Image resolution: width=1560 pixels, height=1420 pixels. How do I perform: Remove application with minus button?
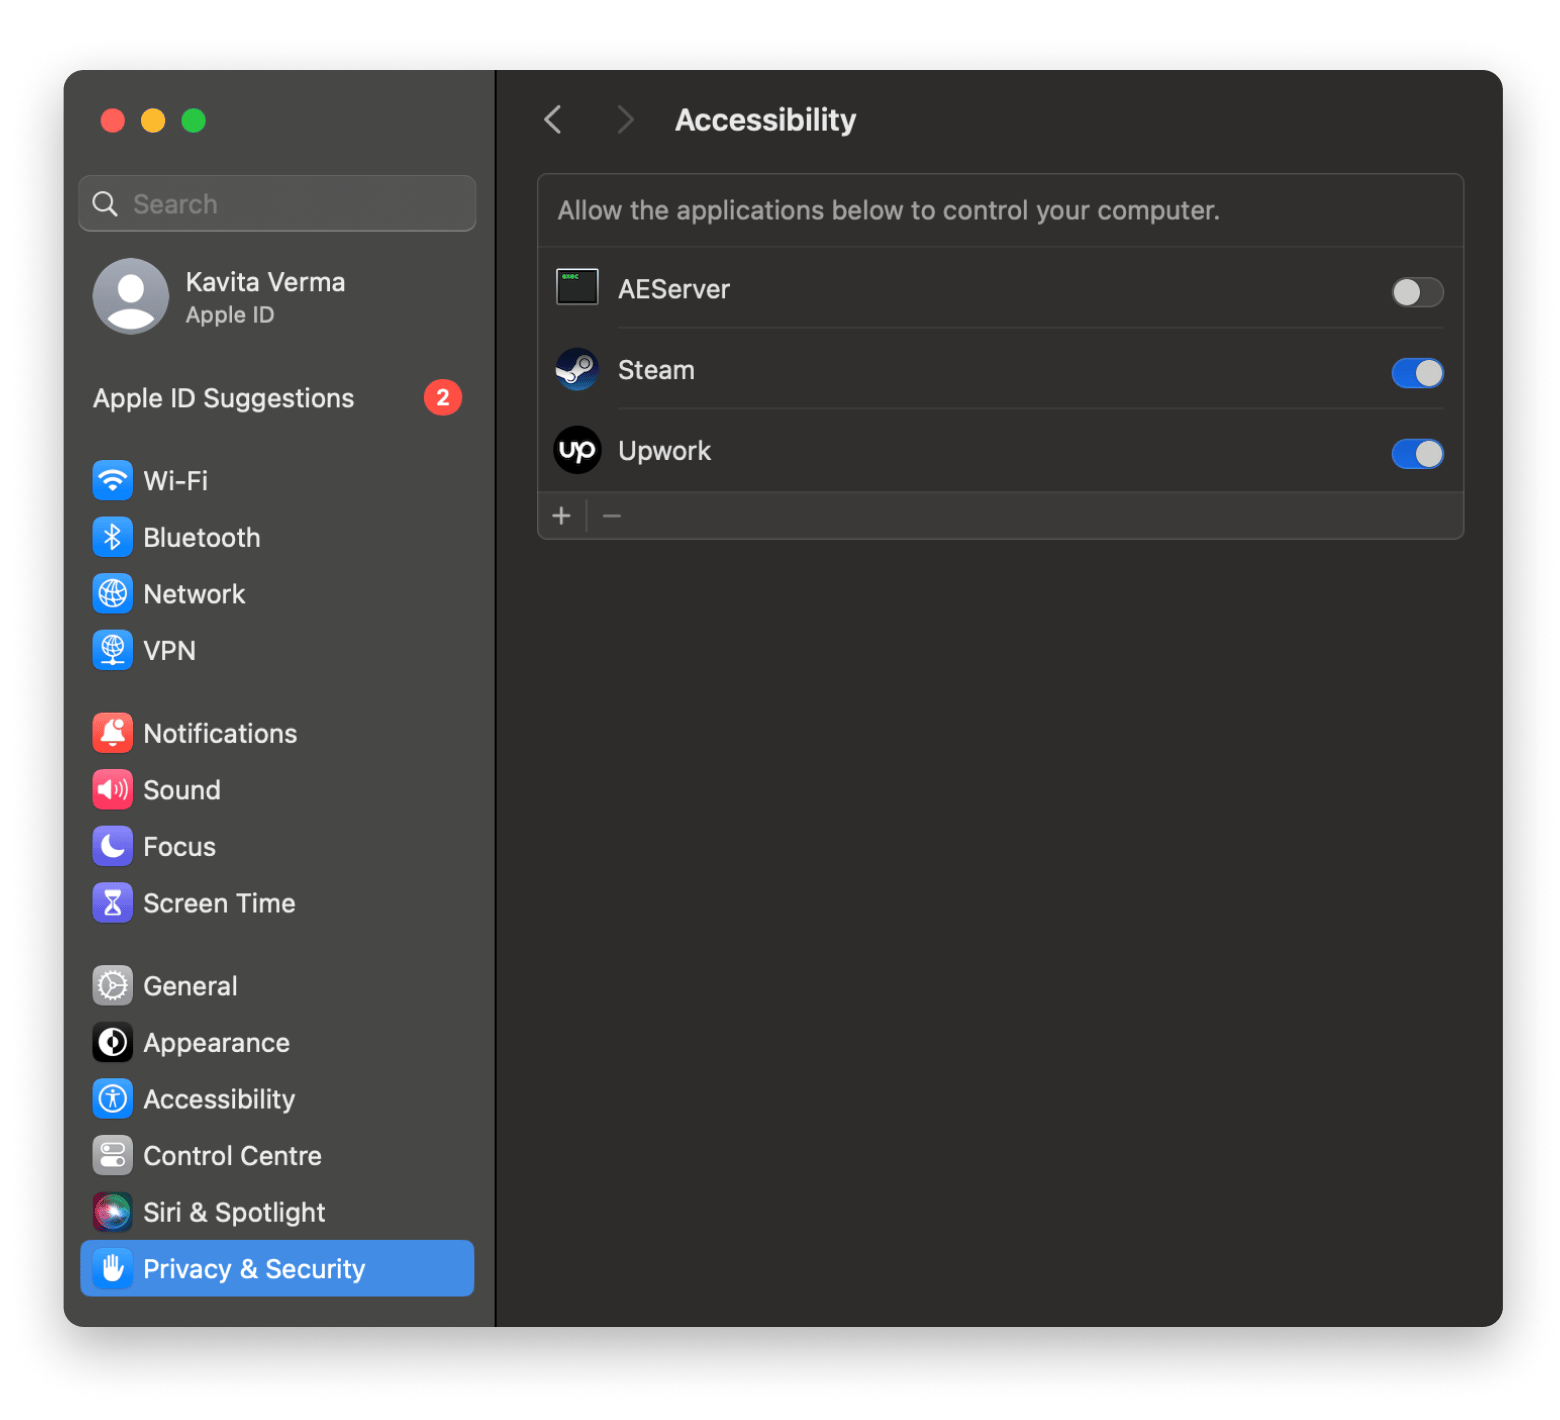point(612,516)
